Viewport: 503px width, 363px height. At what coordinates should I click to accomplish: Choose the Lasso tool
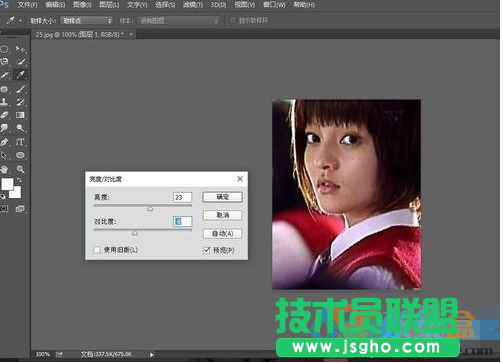pos(4,62)
